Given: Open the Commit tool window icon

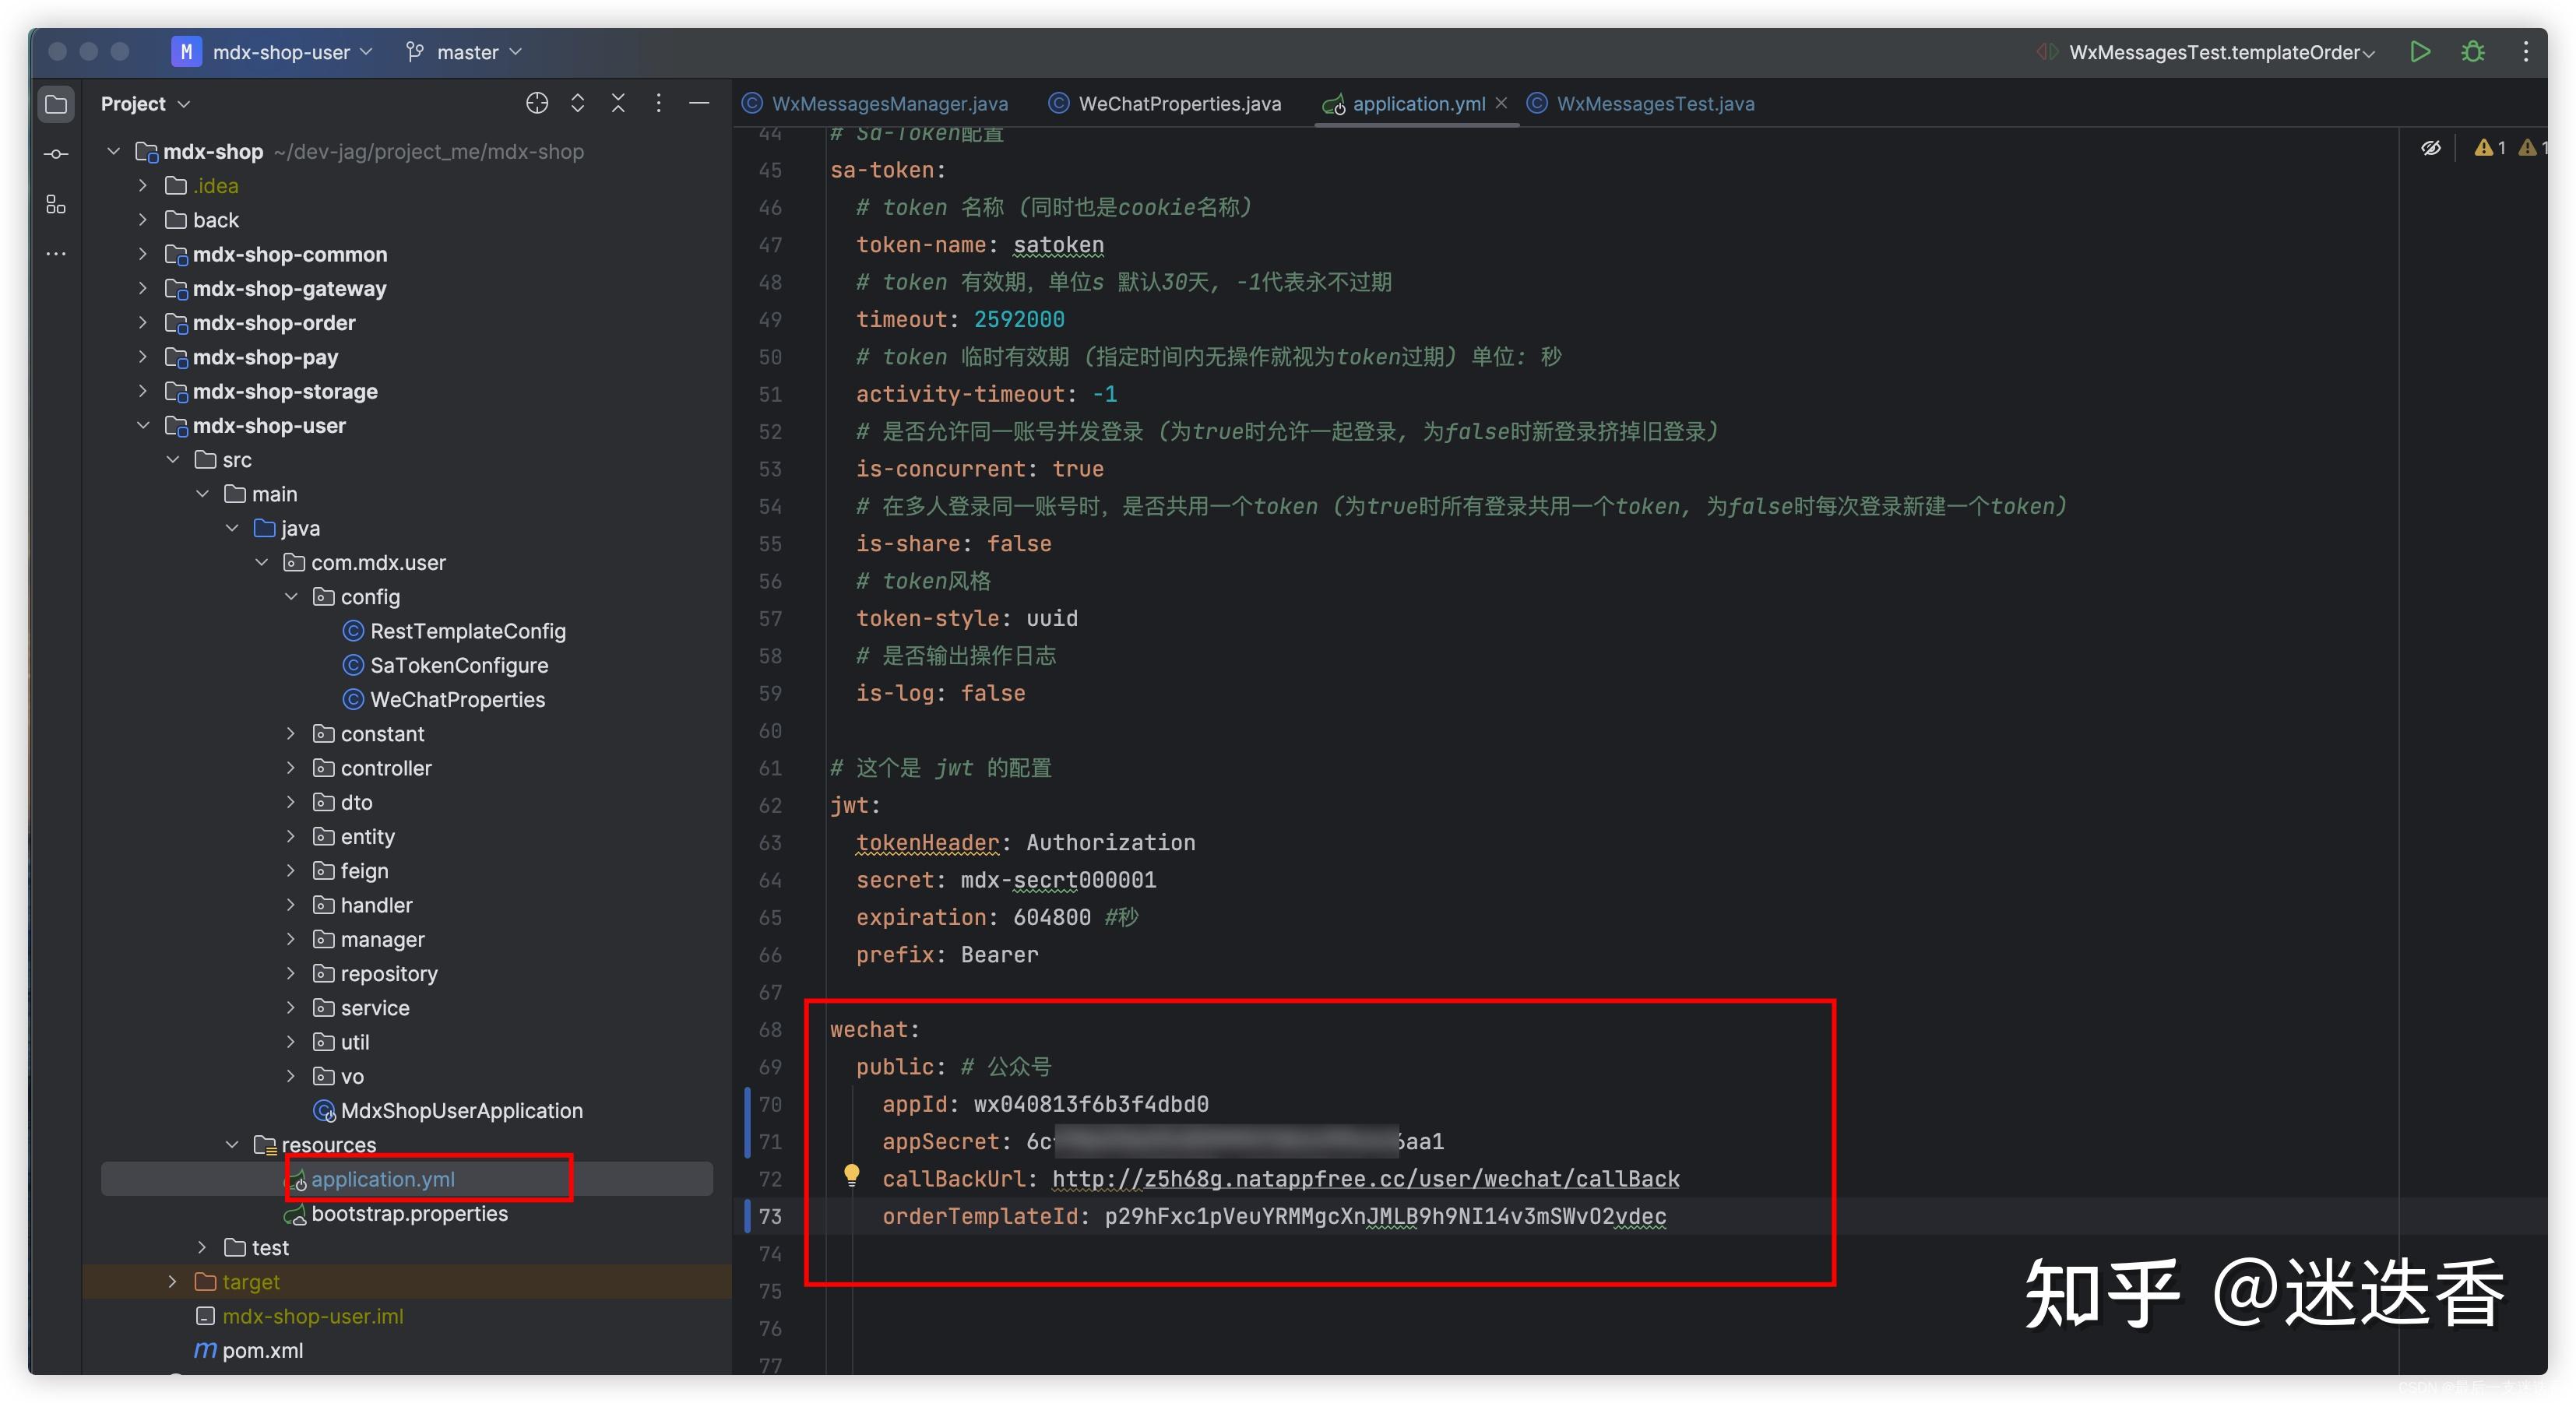Looking at the screenshot, I should point(56,154).
